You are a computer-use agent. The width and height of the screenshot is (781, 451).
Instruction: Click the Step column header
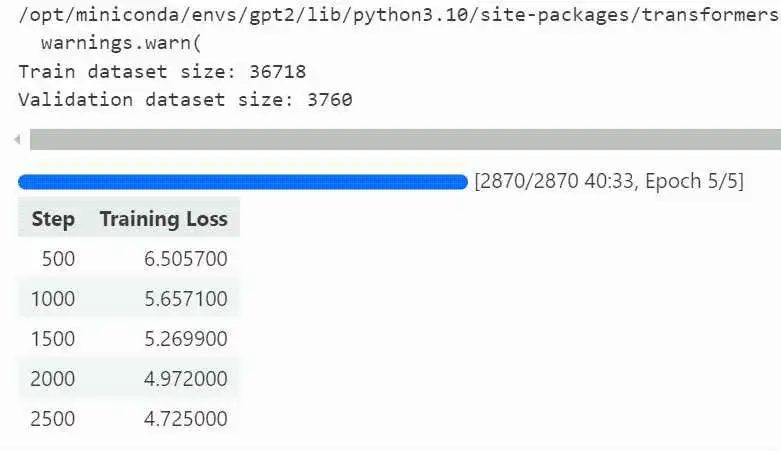click(53, 219)
